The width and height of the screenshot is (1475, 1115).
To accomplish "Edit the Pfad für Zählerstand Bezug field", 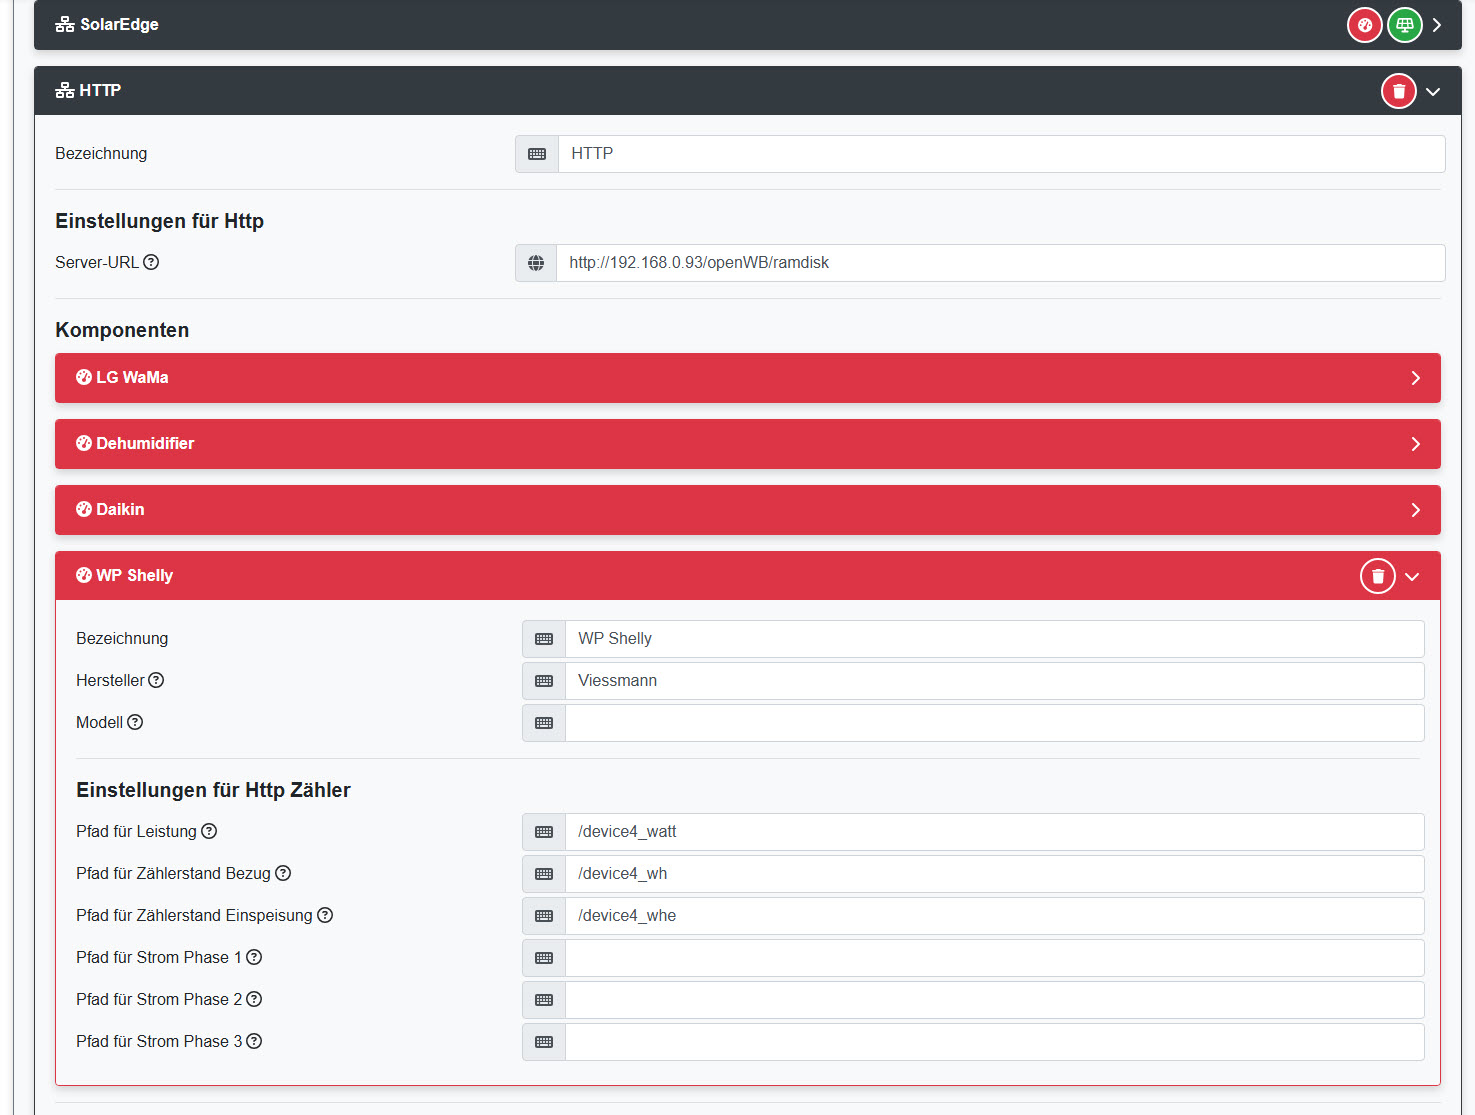I will [994, 874].
